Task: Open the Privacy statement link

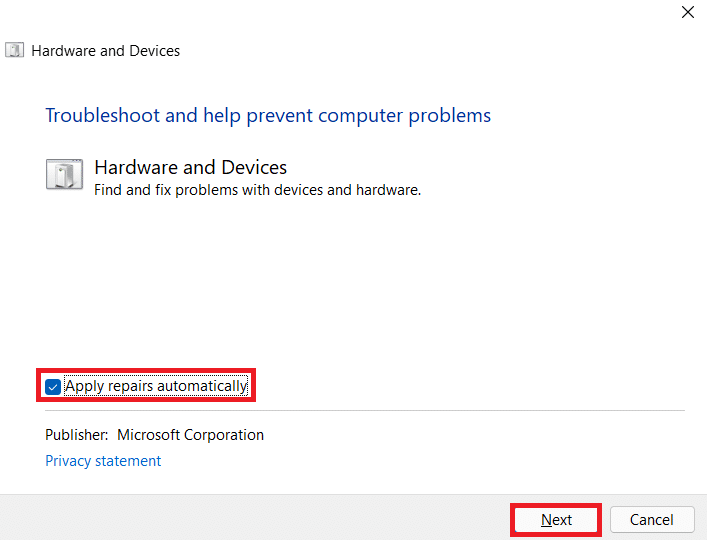Action: [x=103, y=461]
